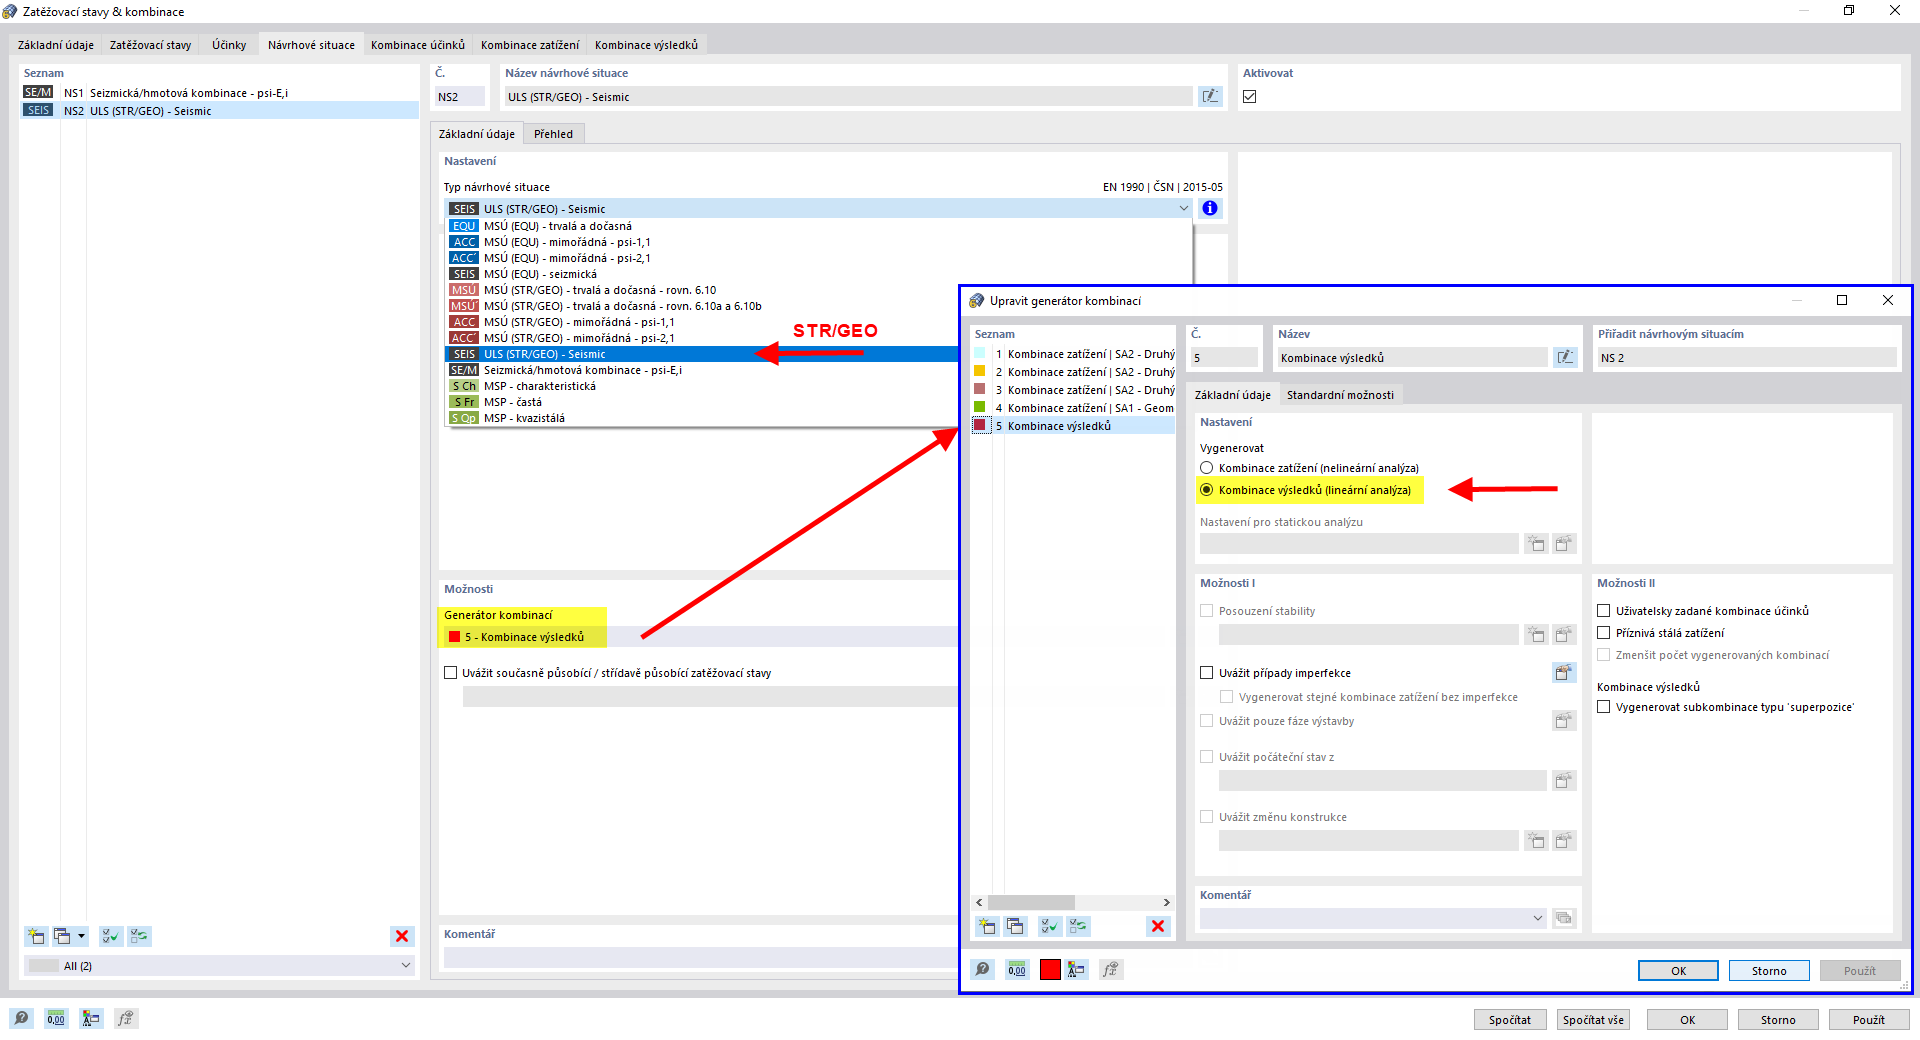This screenshot has width=1920, height=1040.
Task: Select 'Kombinace zatížení (nelineární analýza)' radio button
Action: (x=1207, y=468)
